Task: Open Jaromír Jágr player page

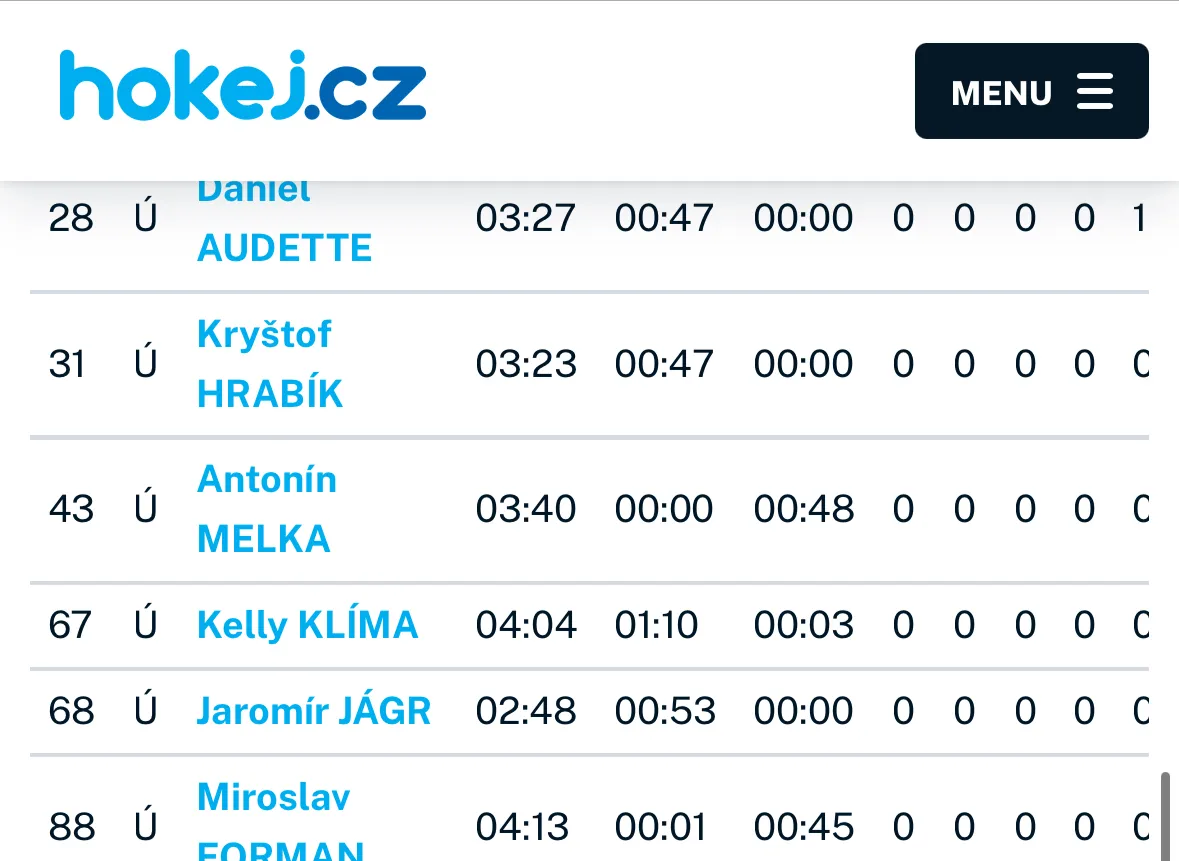Action: 313,711
